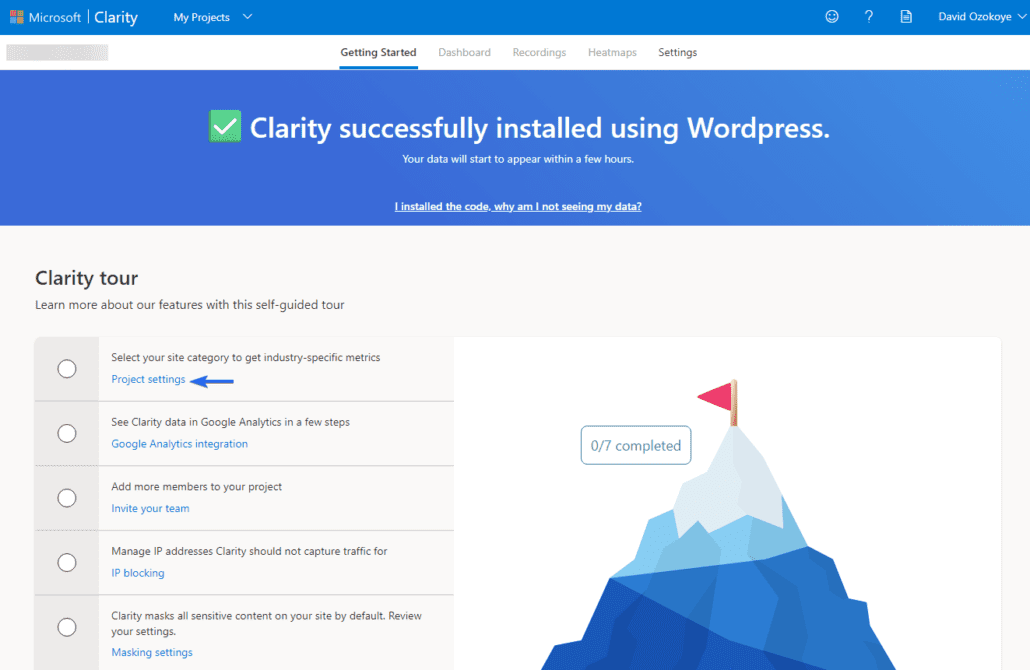Open the smiley feedback icon

pos(832,17)
